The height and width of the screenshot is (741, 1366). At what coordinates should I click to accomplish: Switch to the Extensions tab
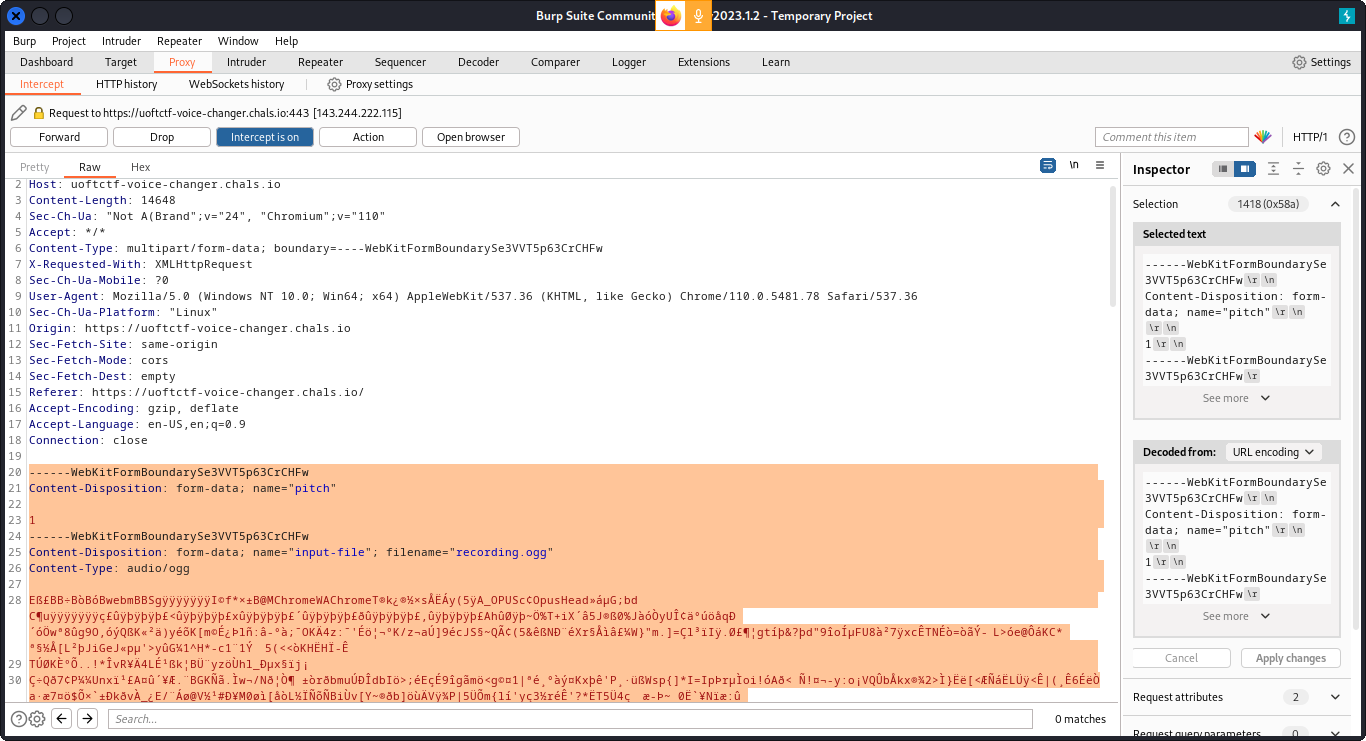tap(704, 62)
